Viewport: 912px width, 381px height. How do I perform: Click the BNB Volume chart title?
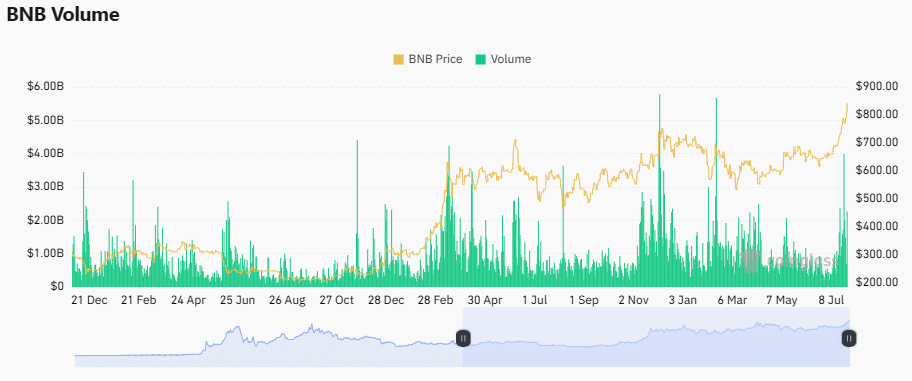63,15
